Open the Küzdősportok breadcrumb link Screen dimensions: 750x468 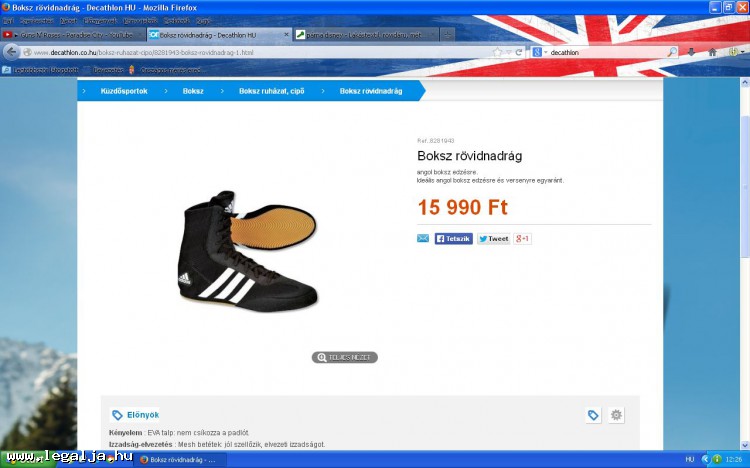click(x=124, y=91)
